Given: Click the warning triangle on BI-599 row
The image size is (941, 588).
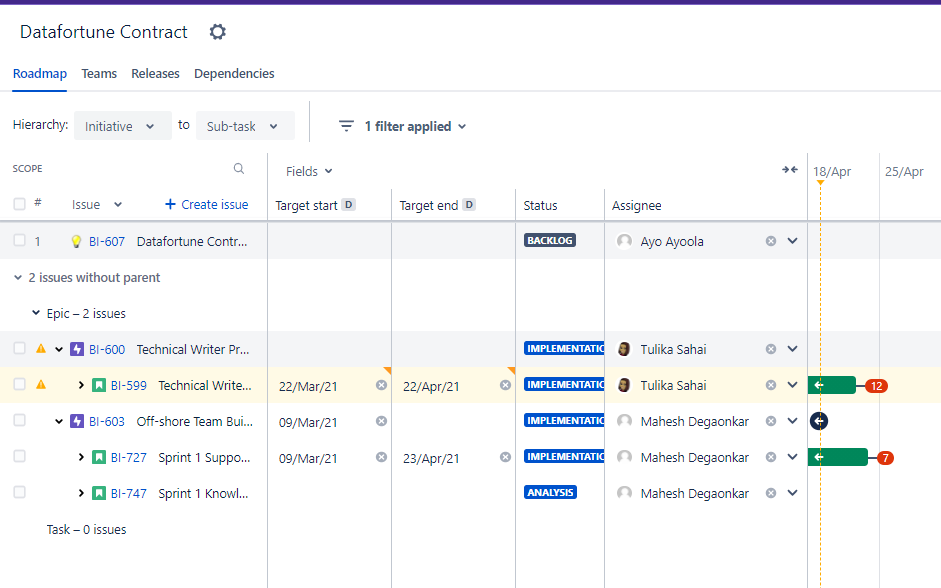Looking at the screenshot, I should (41, 385).
